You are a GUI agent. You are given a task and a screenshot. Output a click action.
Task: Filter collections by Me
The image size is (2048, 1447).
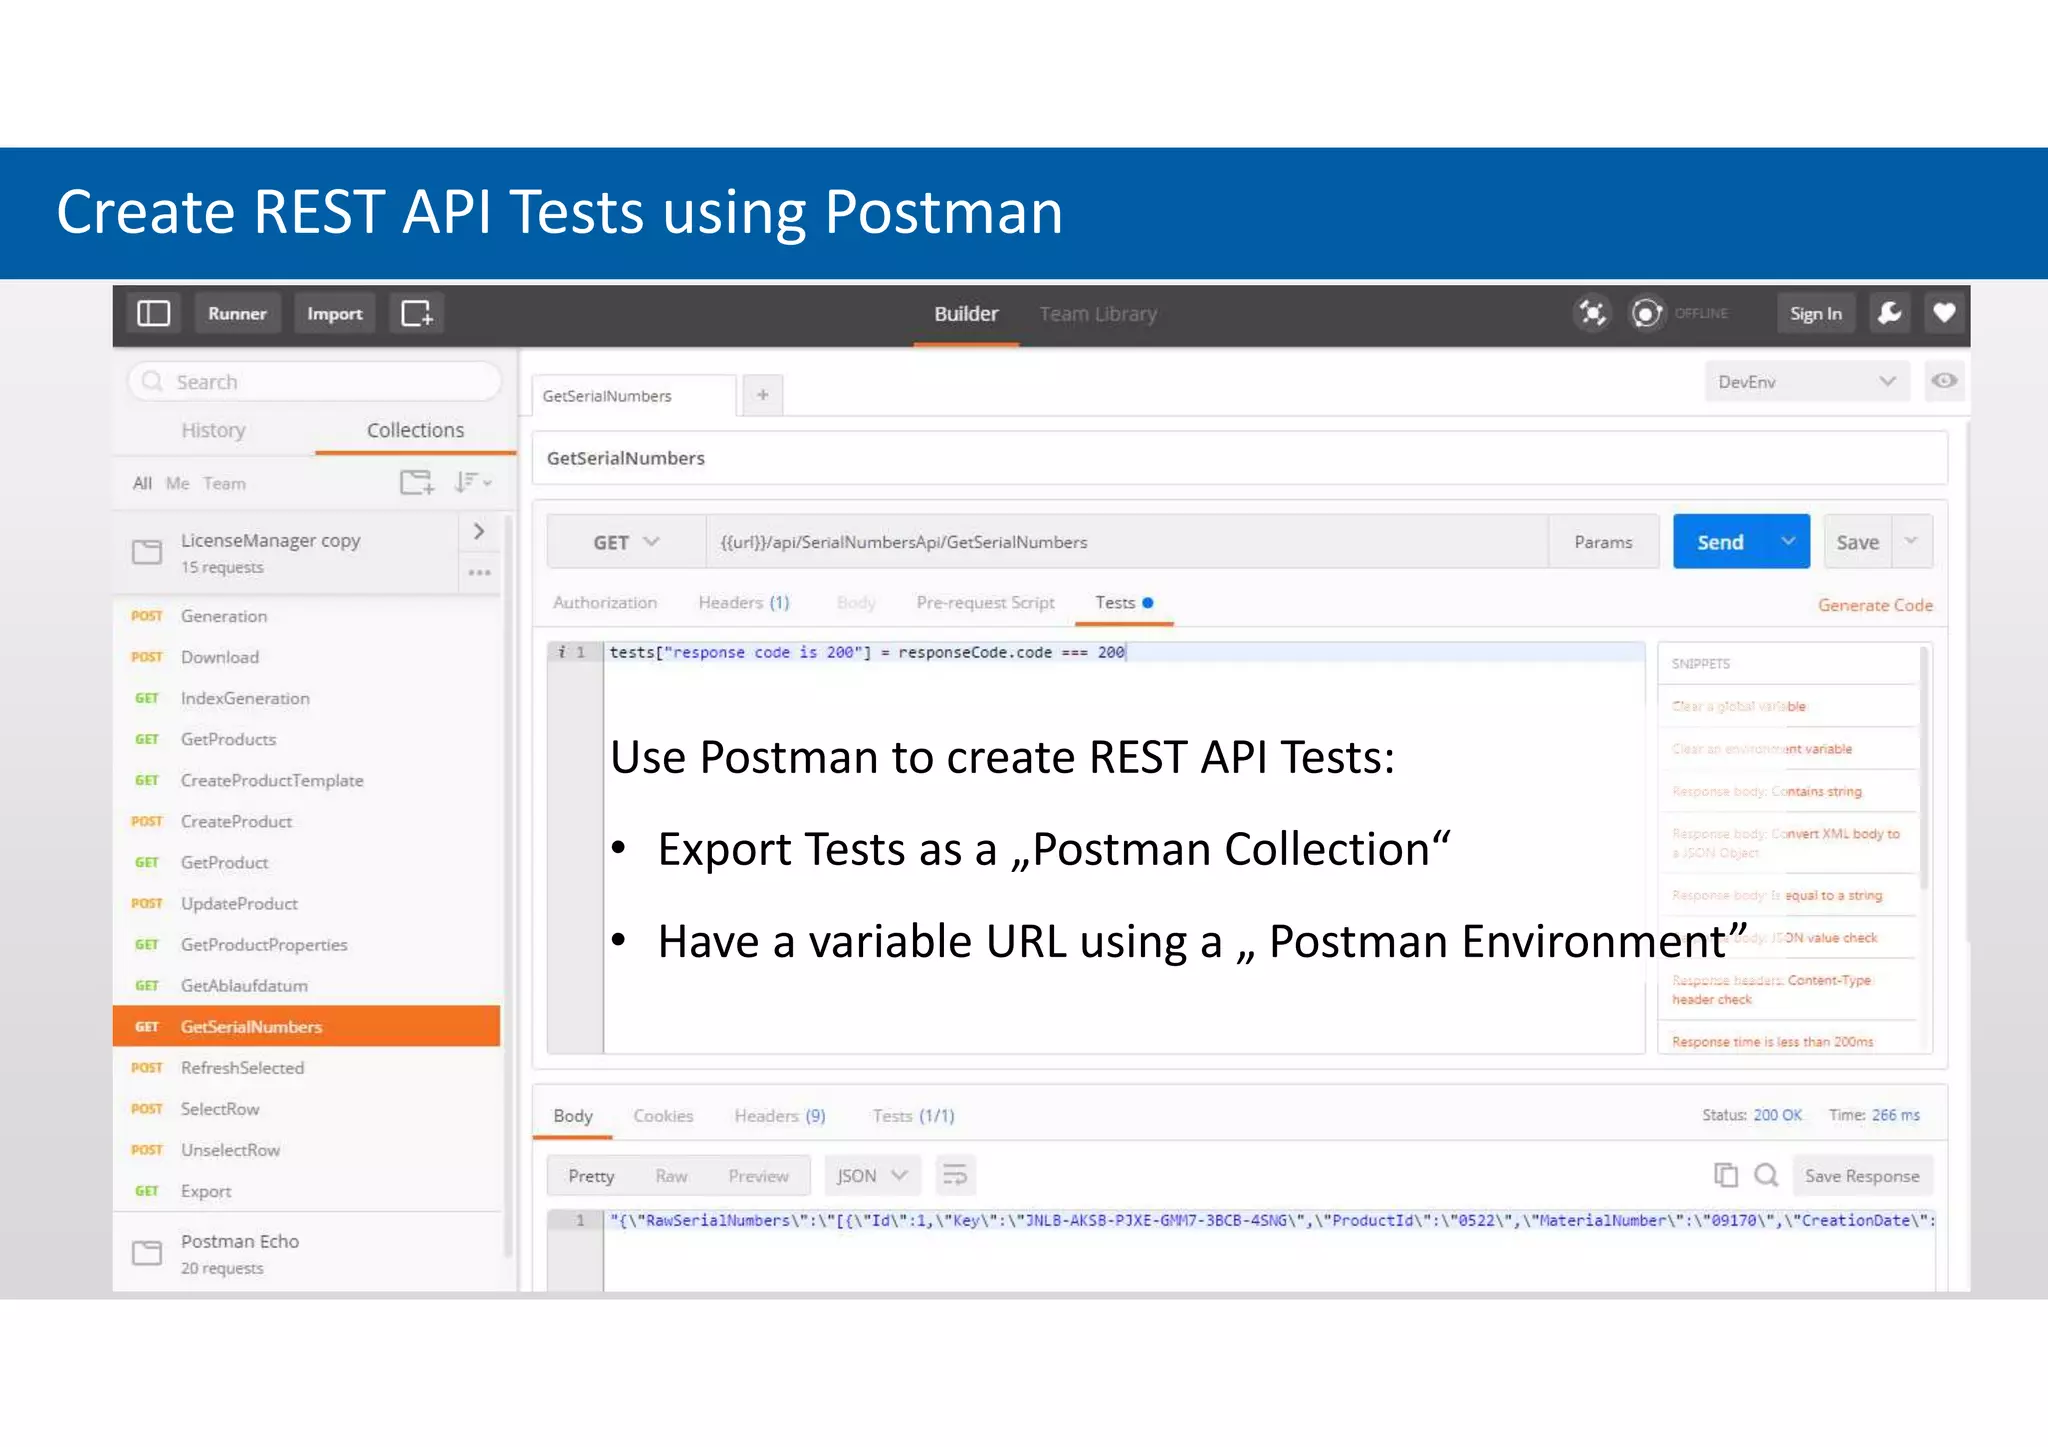[x=177, y=483]
